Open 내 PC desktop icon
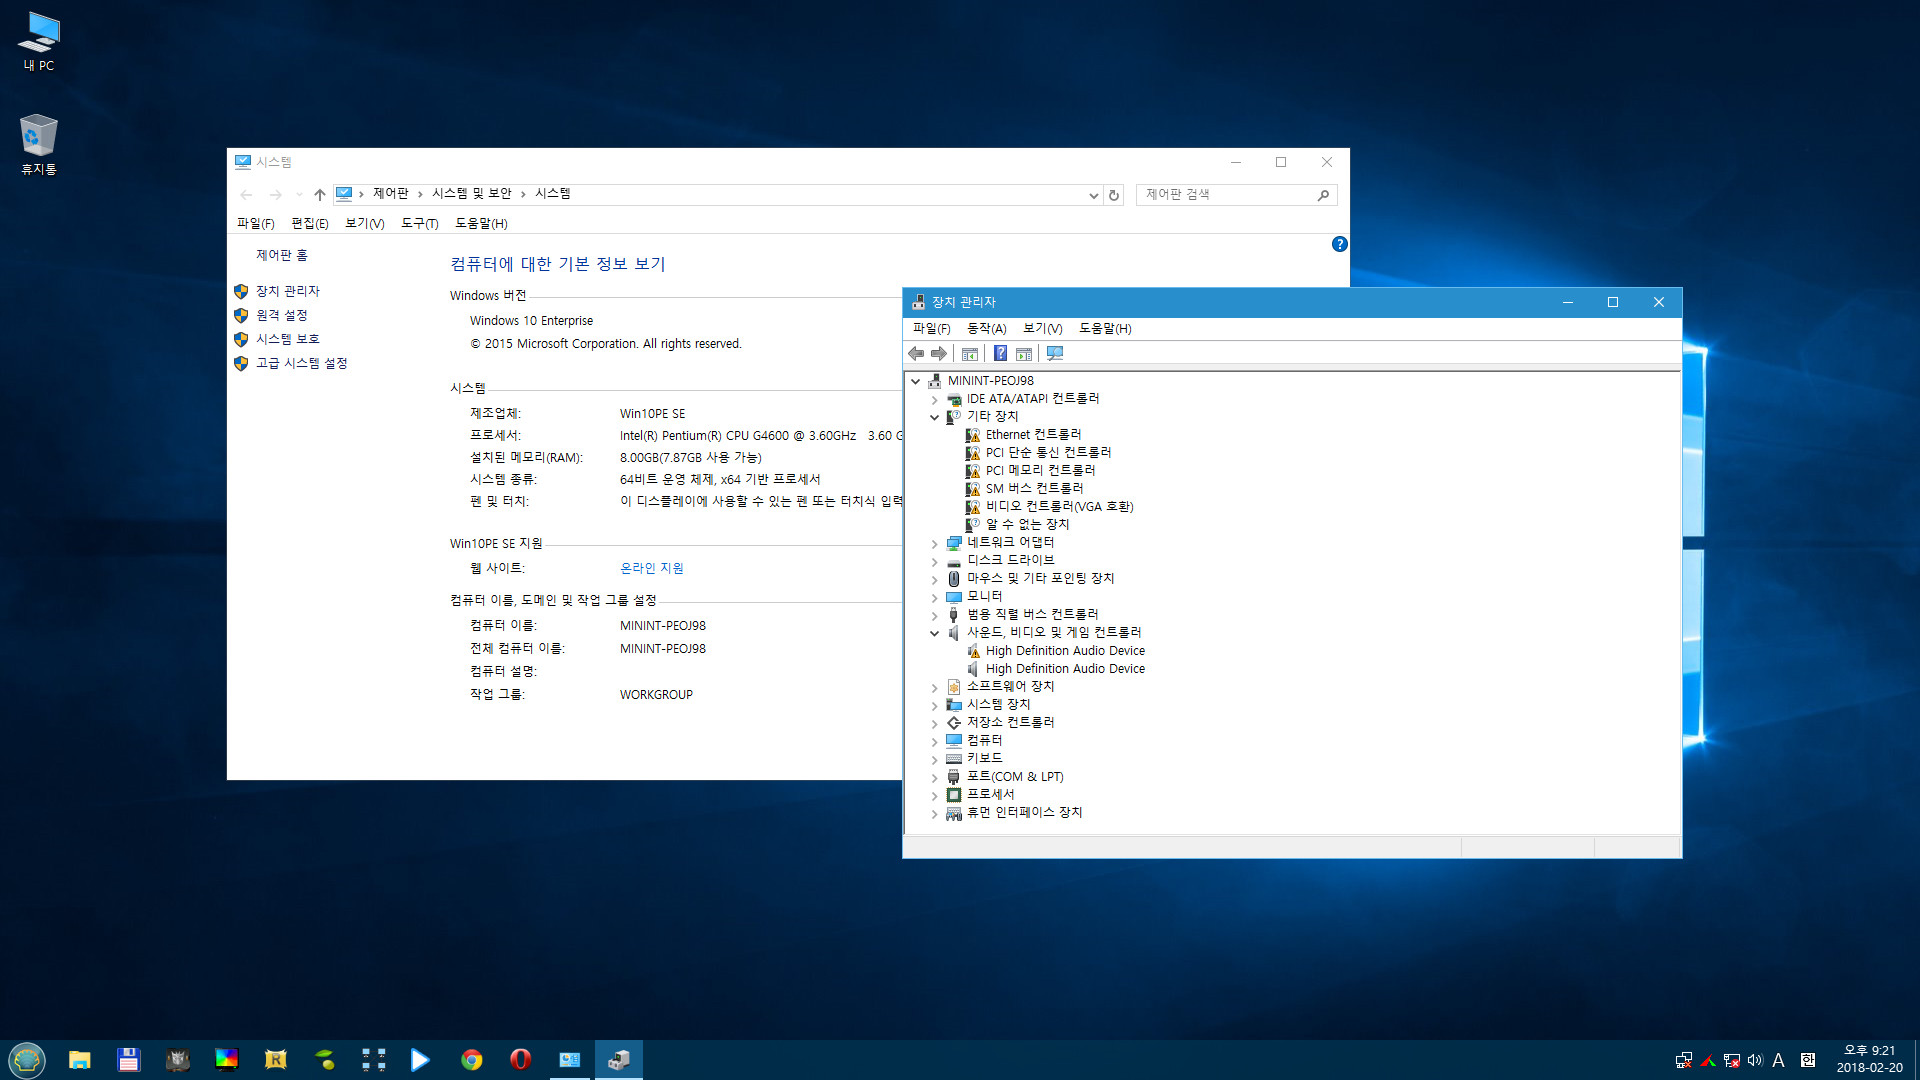This screenshot has height=1080, width=1920. coord(39,41)
